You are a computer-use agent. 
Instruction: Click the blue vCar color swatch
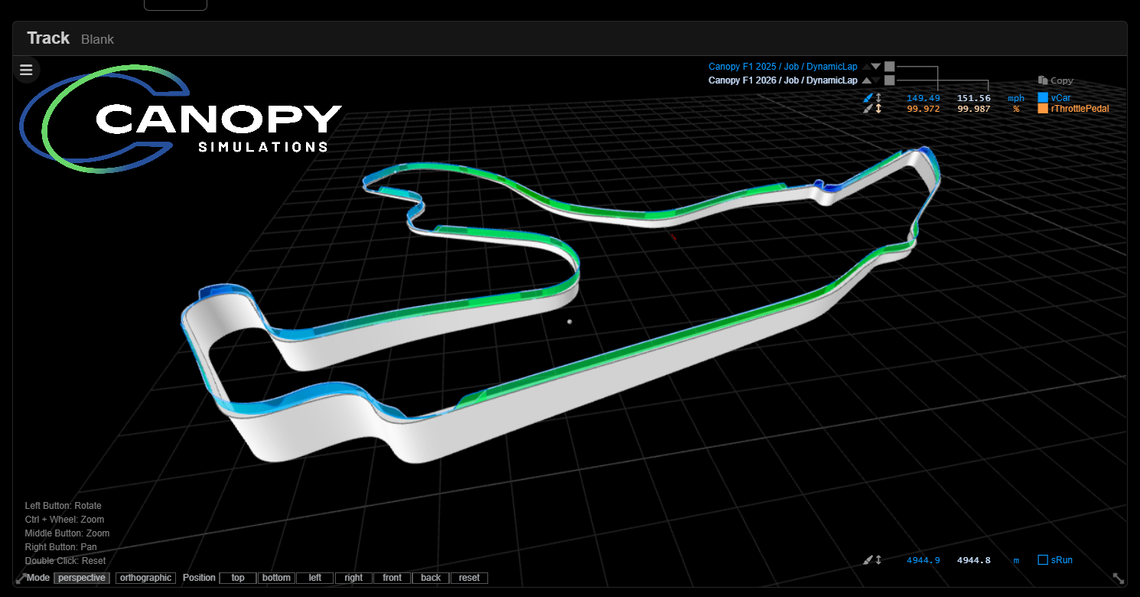point(1043,98)
